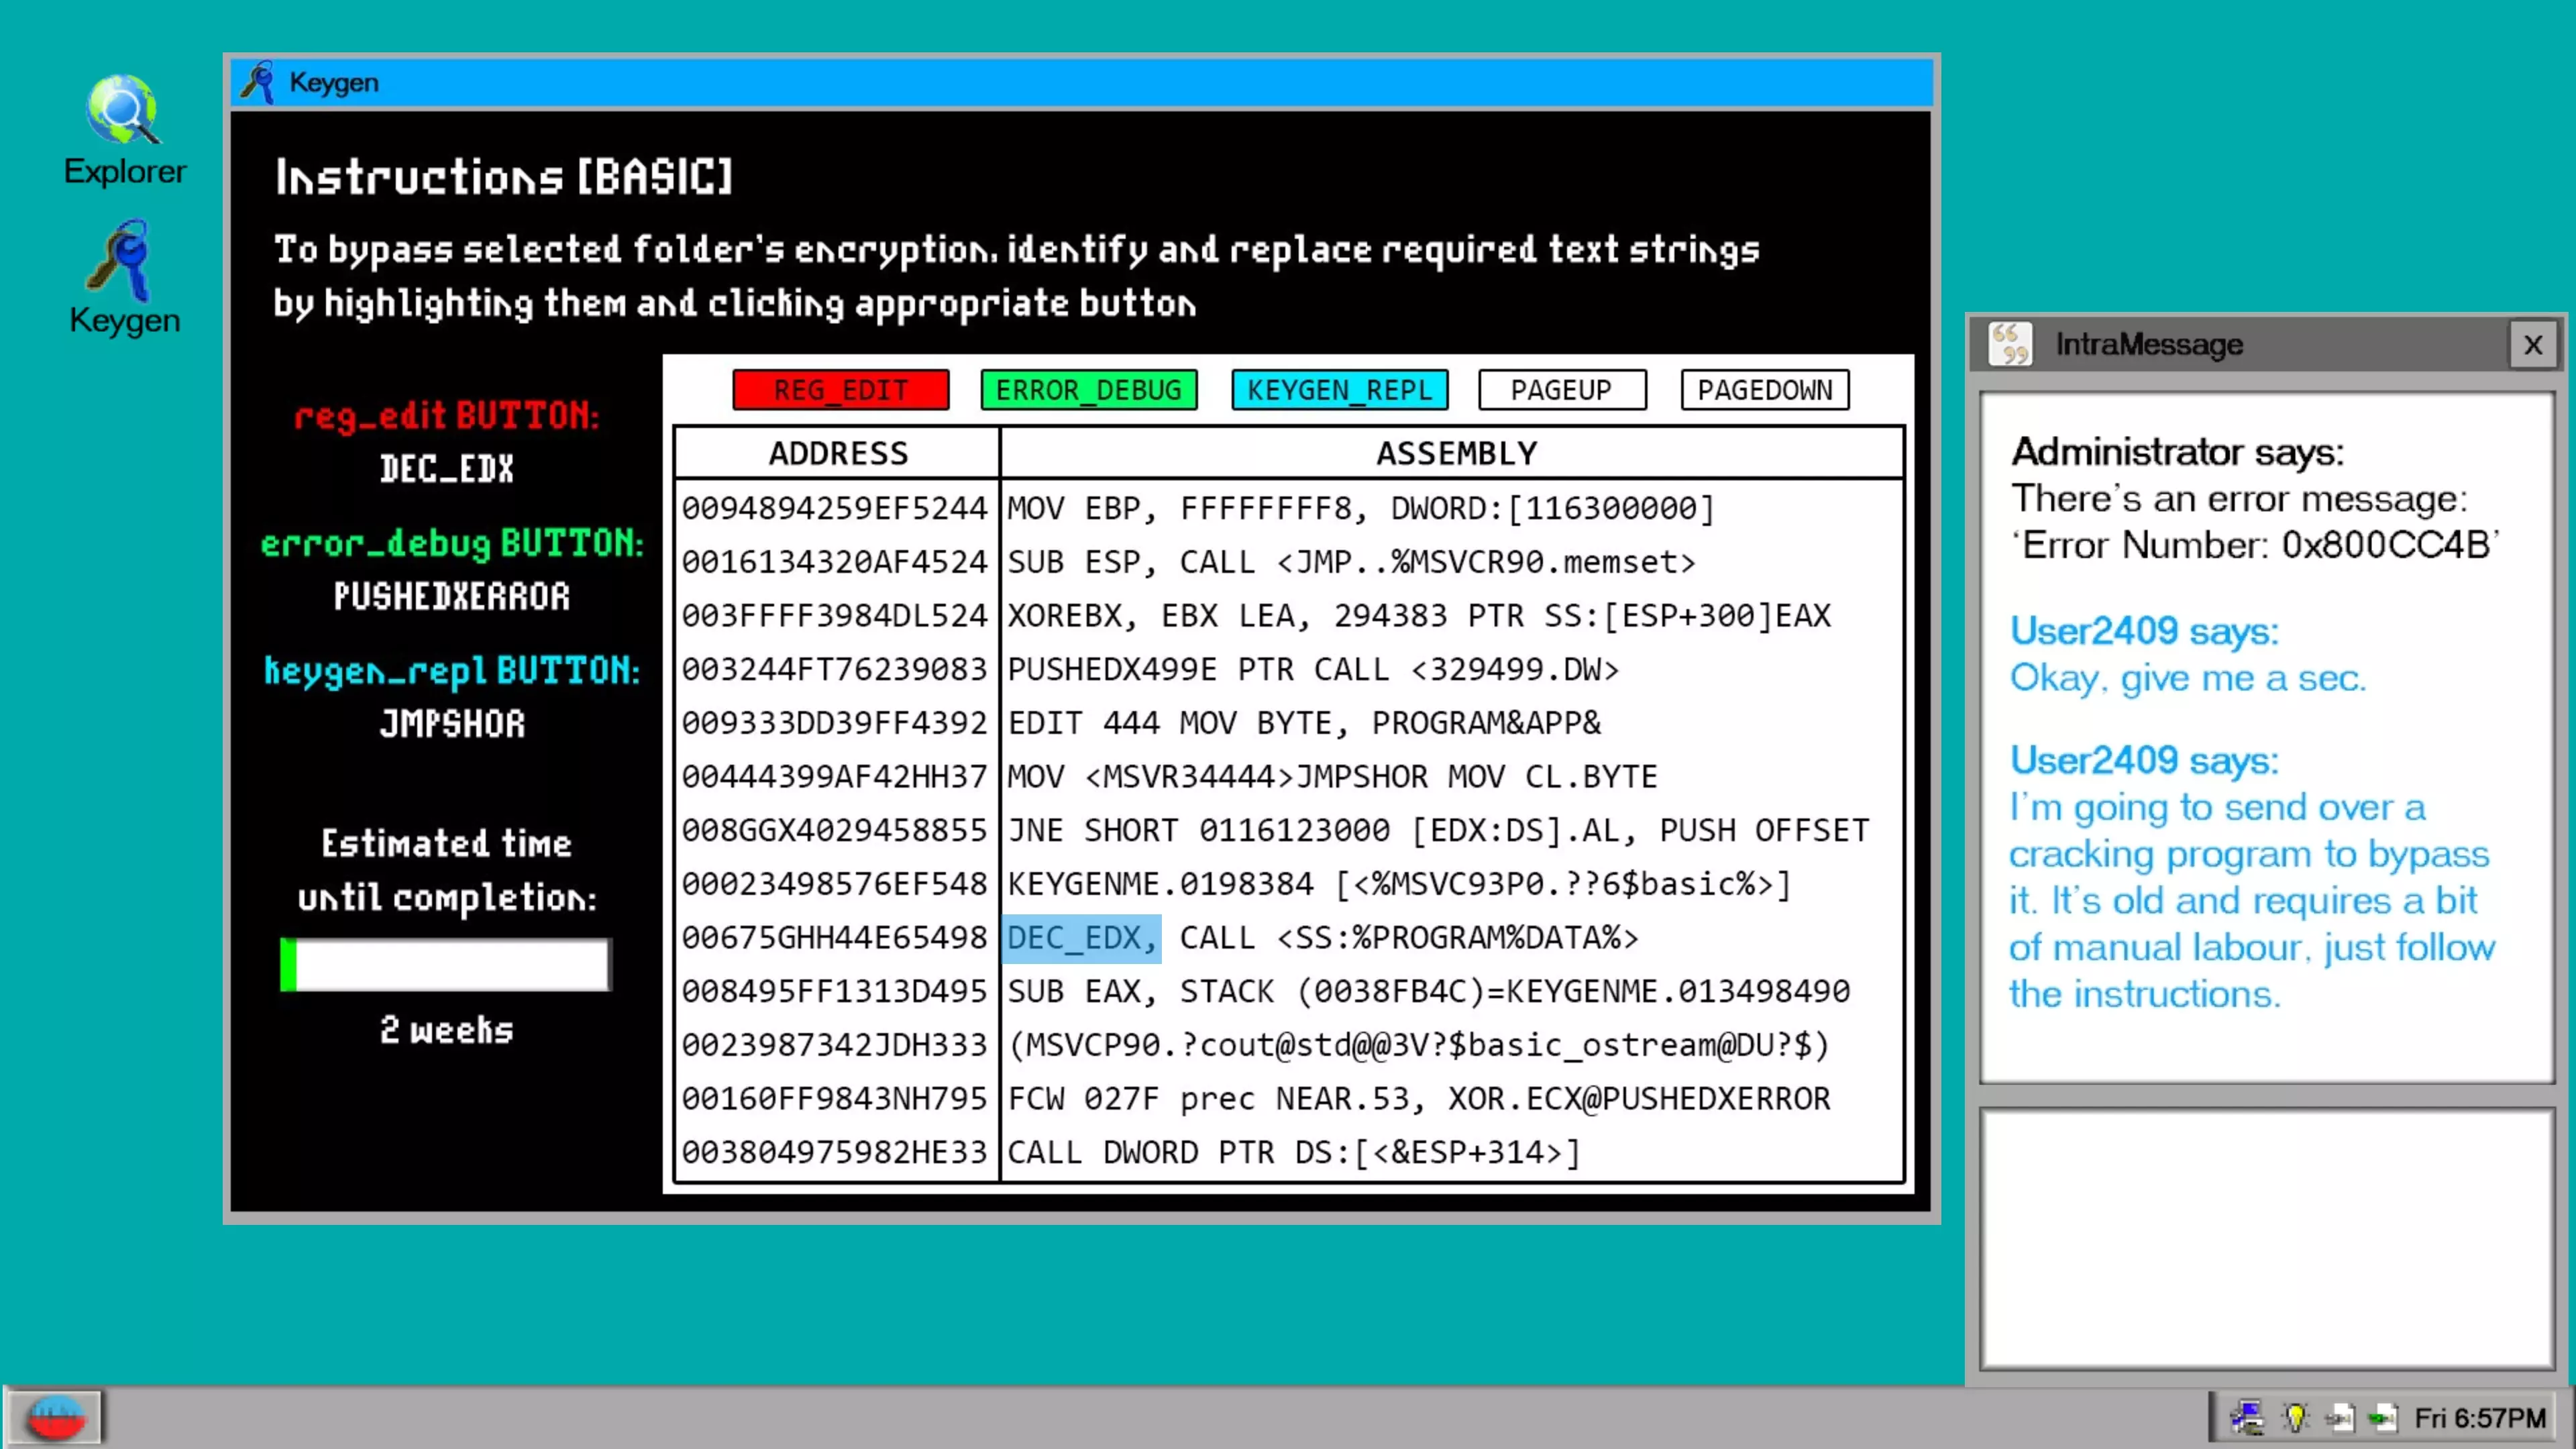Click the gray document transfer tray icon
The image size is (2576, 1449).
point(2339,1417)
